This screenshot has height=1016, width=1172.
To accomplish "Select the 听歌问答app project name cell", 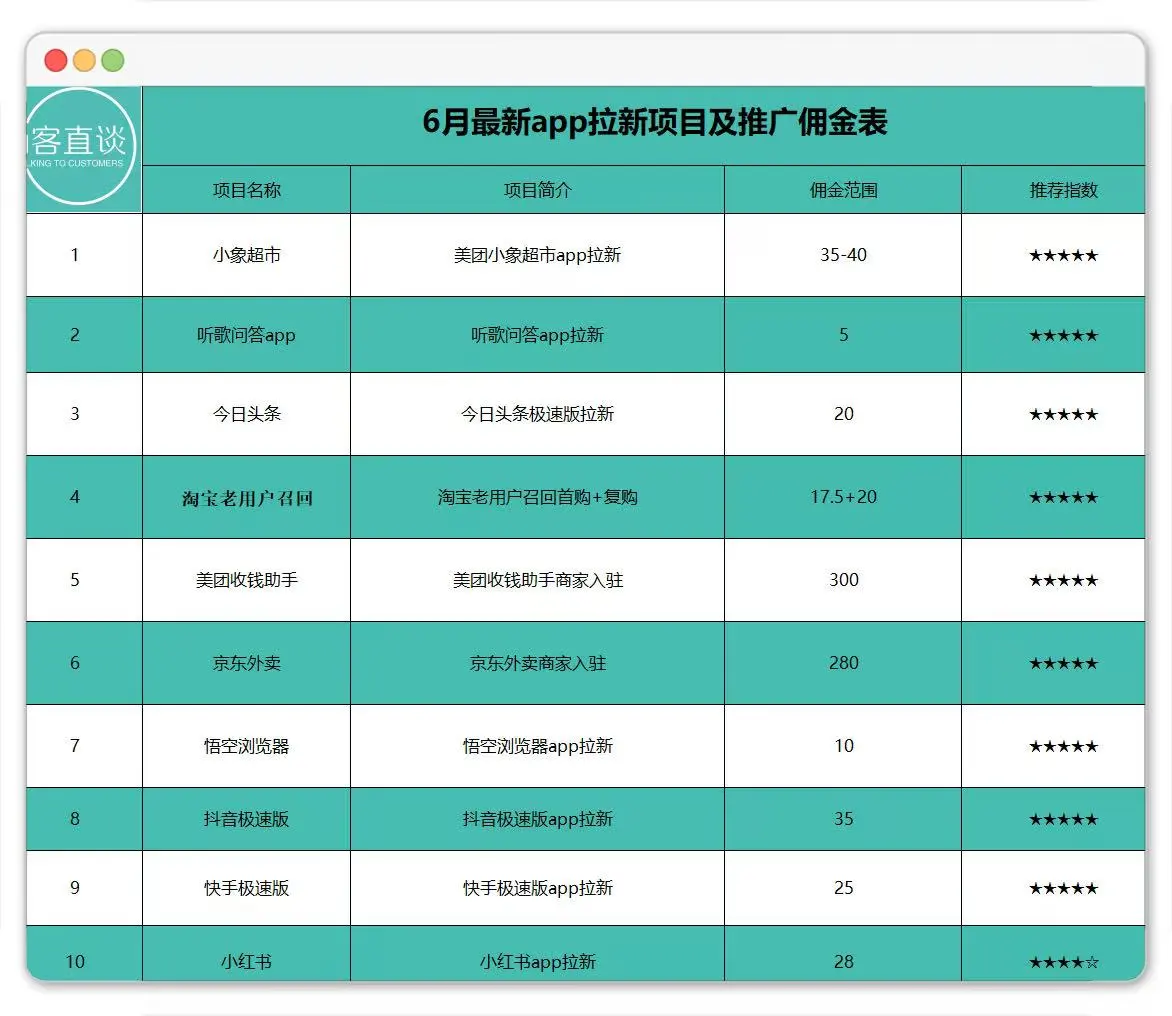I will coord(247,335).
